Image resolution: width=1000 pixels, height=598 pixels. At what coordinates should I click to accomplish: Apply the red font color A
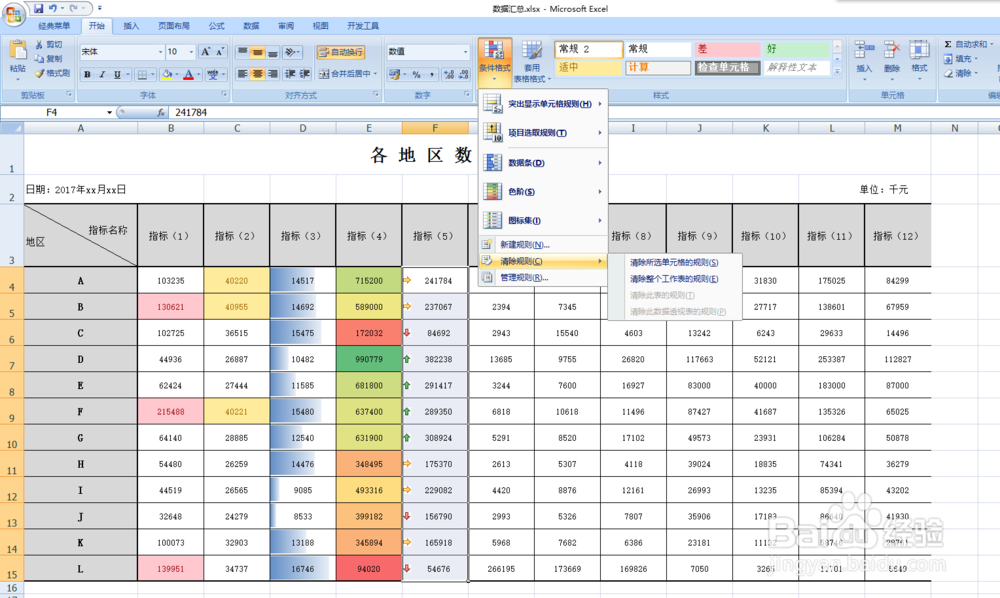[x=188, y=75]
